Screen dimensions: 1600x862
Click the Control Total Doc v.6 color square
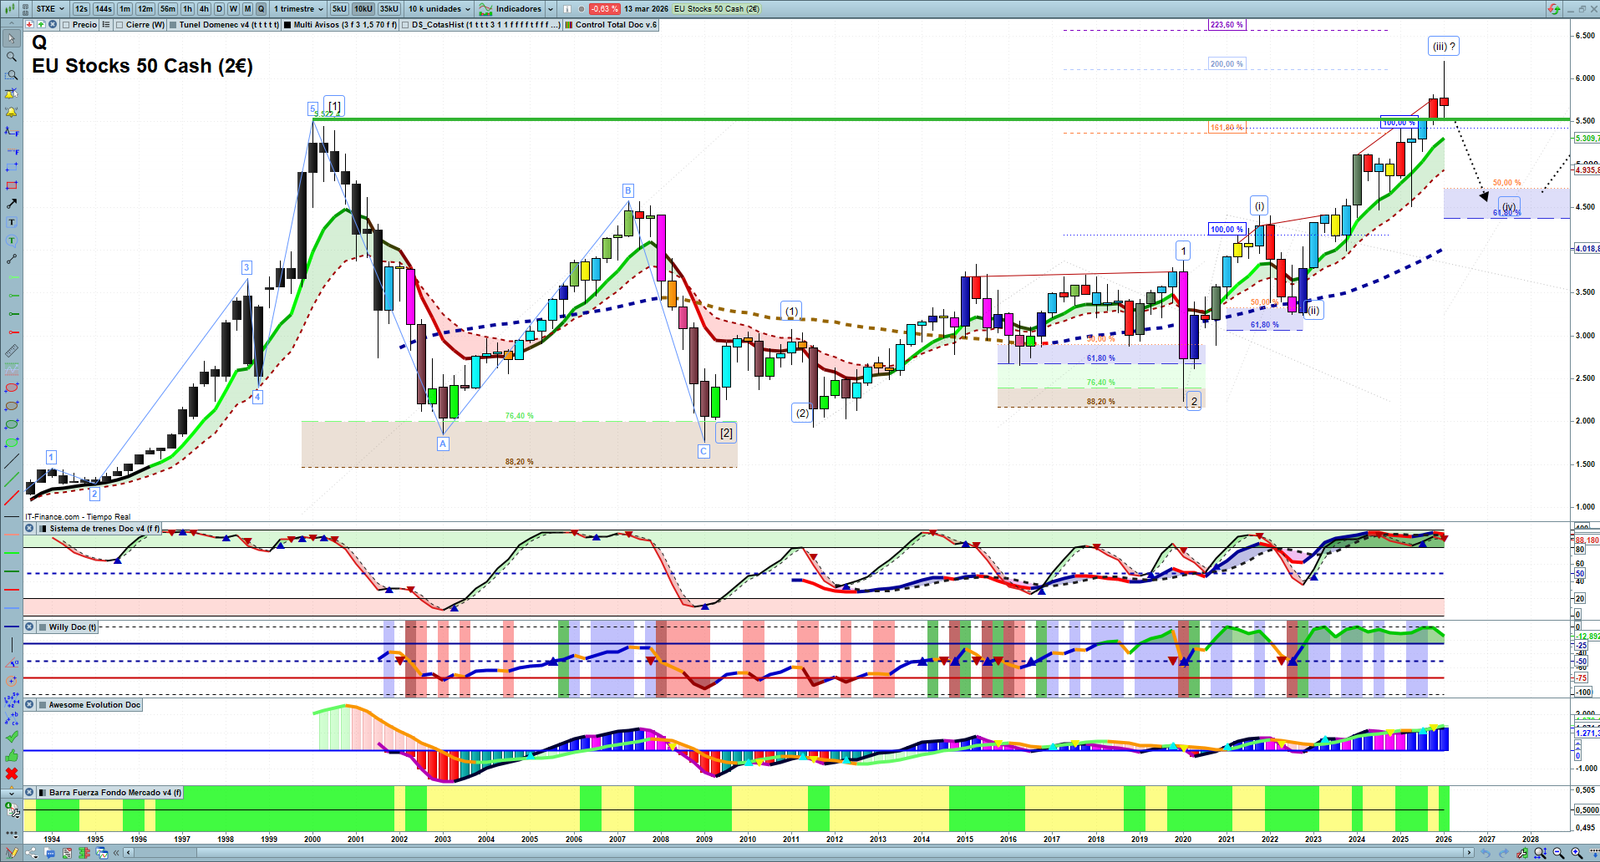tap(569, 25)
